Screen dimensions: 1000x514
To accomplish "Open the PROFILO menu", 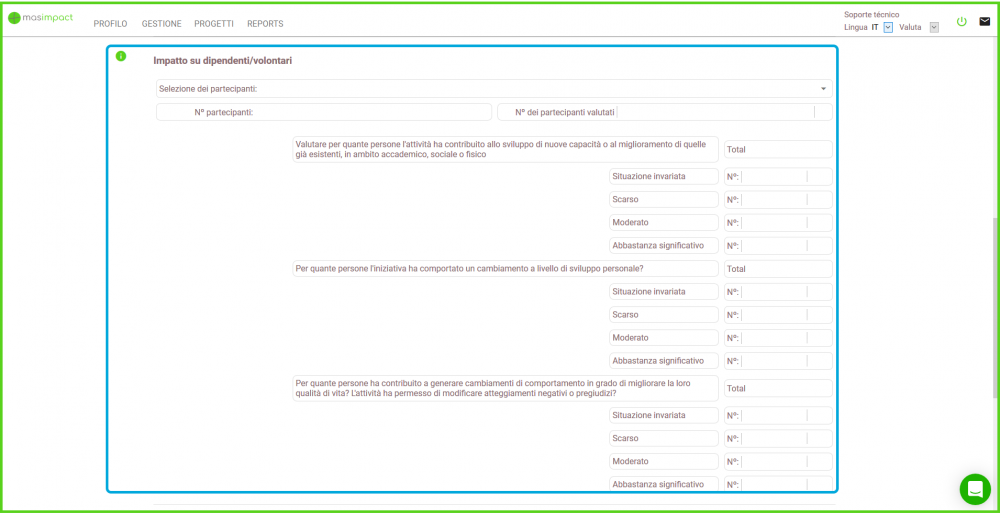I will tap(110, 24).
